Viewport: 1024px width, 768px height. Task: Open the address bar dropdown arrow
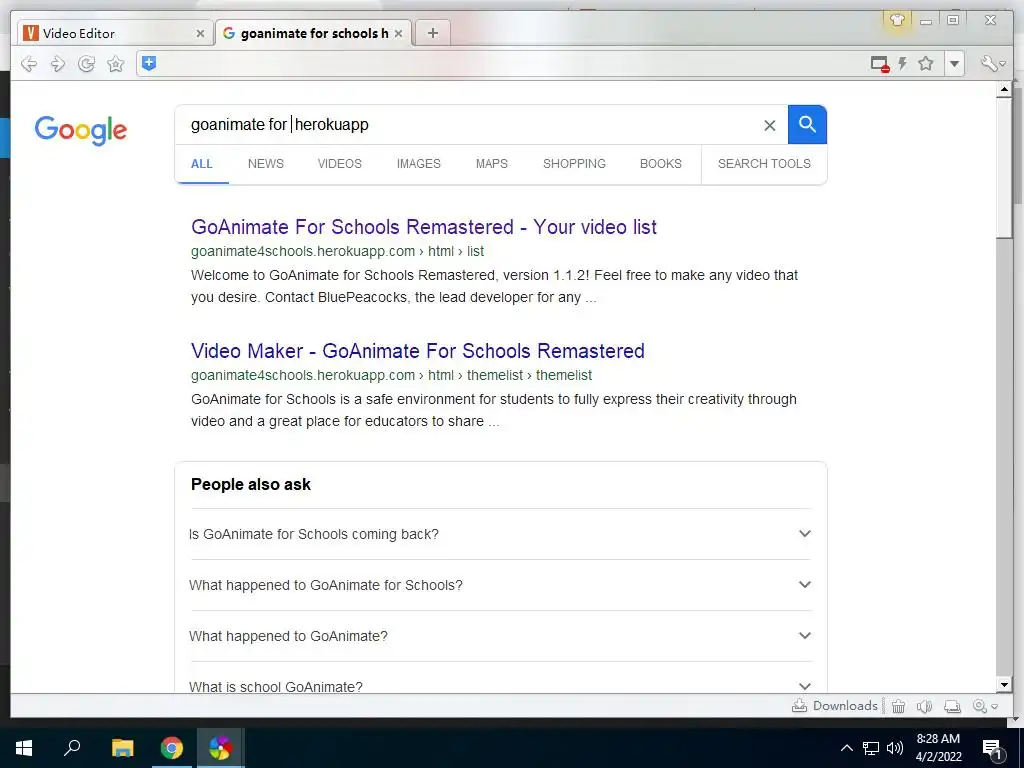click(954, 64)
